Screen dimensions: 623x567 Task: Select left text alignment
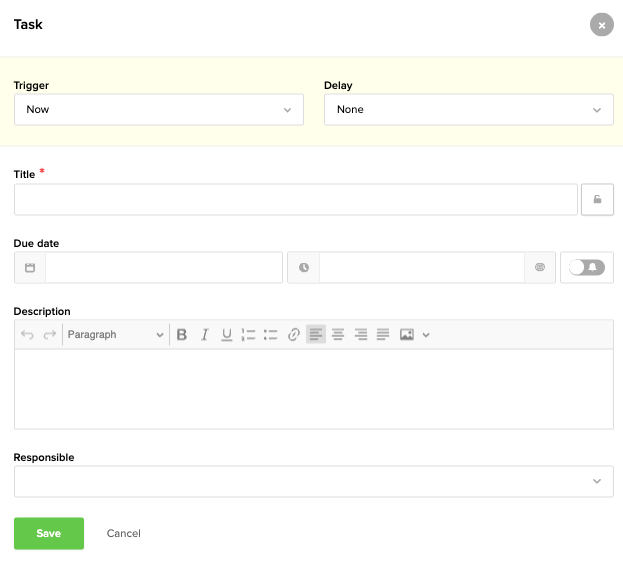point(316,335)
